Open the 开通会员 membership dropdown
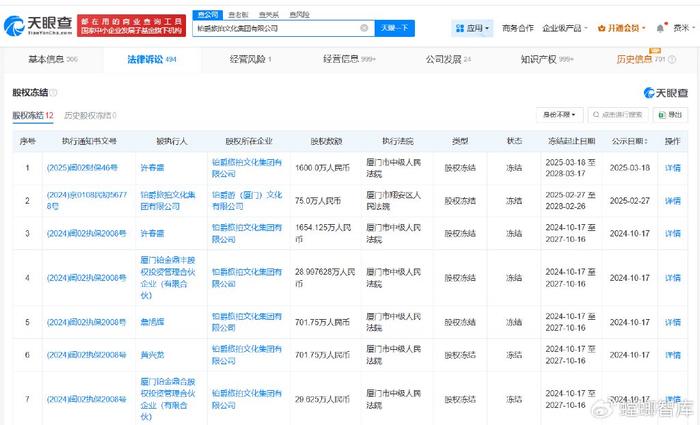The image size is (700, 425). [622, 28]
